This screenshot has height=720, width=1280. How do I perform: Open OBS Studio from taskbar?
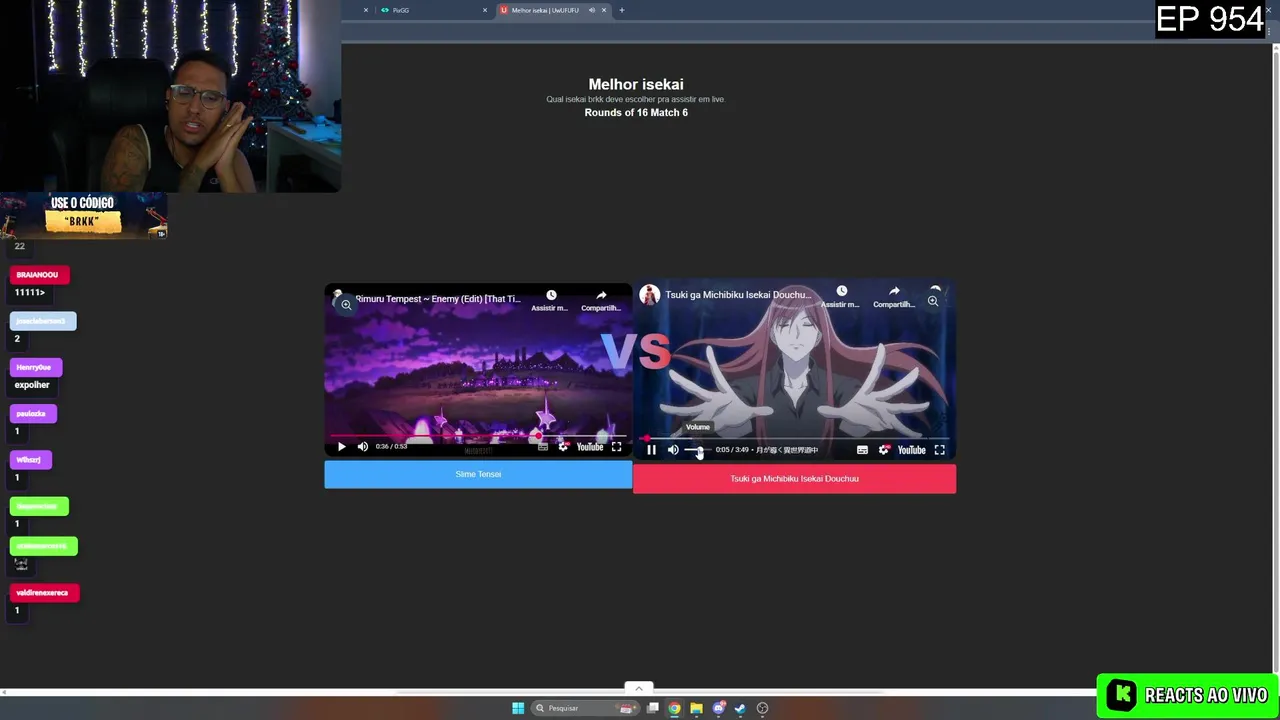[x=762, y=708]
